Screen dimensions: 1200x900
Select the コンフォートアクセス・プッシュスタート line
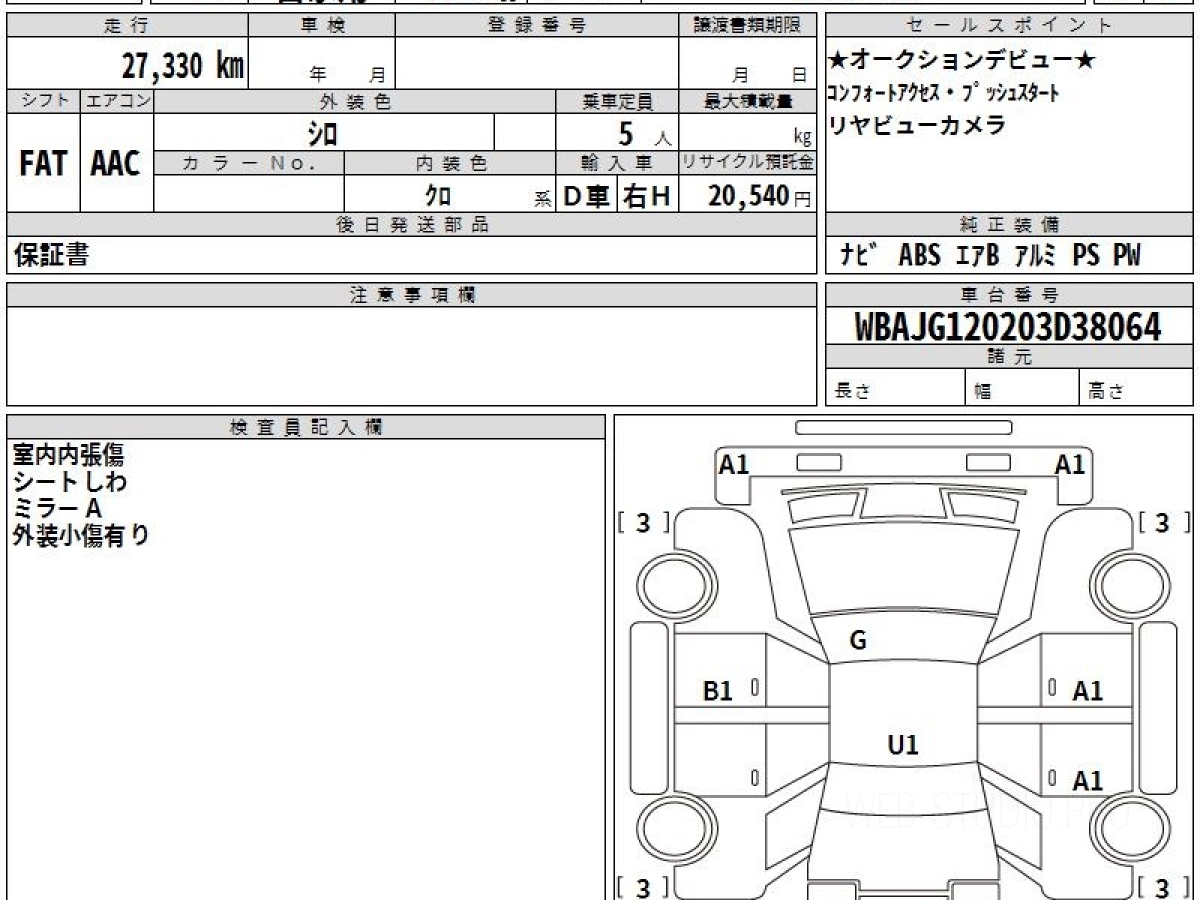coord(942,94)
